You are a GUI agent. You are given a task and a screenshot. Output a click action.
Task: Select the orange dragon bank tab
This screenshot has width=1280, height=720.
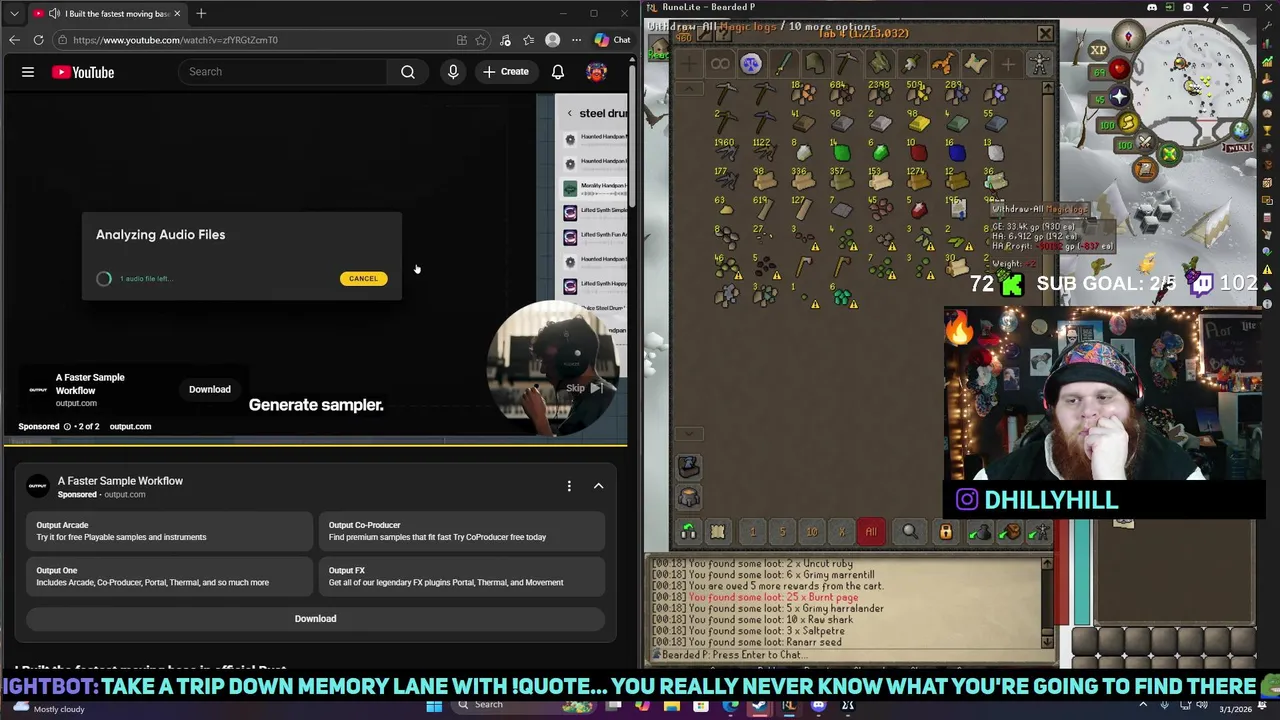[x=943, y=64]
